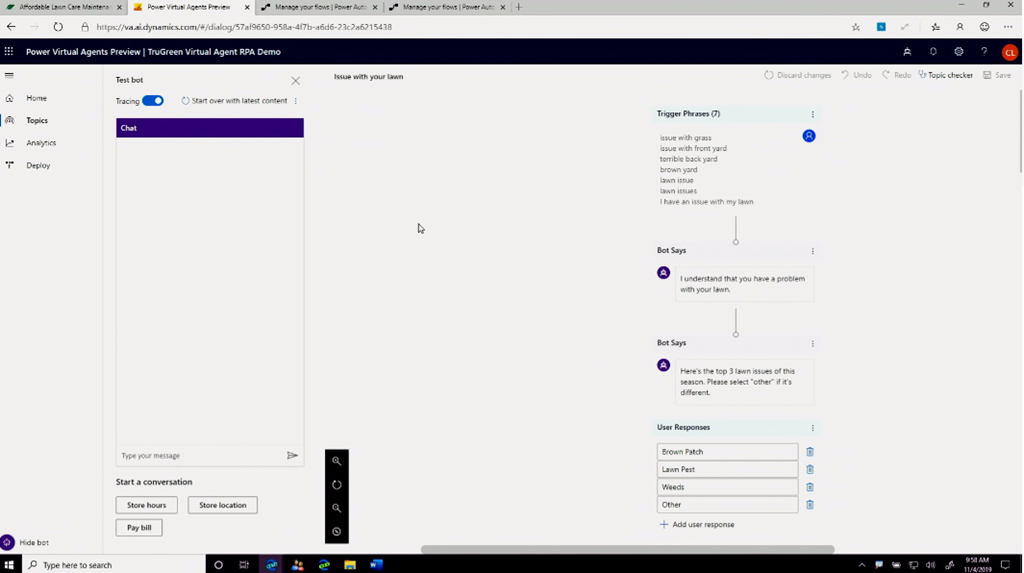The height and width of the screenshot is (573, 1024).
Task: Open Windows Start menu
Action: click(9, 565)
